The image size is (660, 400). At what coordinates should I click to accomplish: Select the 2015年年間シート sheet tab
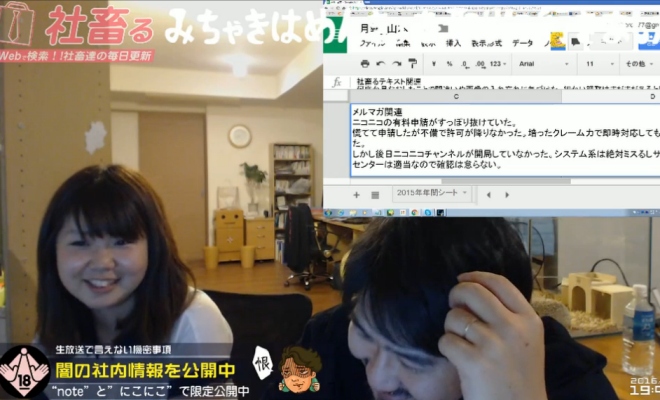coord(432,194)
